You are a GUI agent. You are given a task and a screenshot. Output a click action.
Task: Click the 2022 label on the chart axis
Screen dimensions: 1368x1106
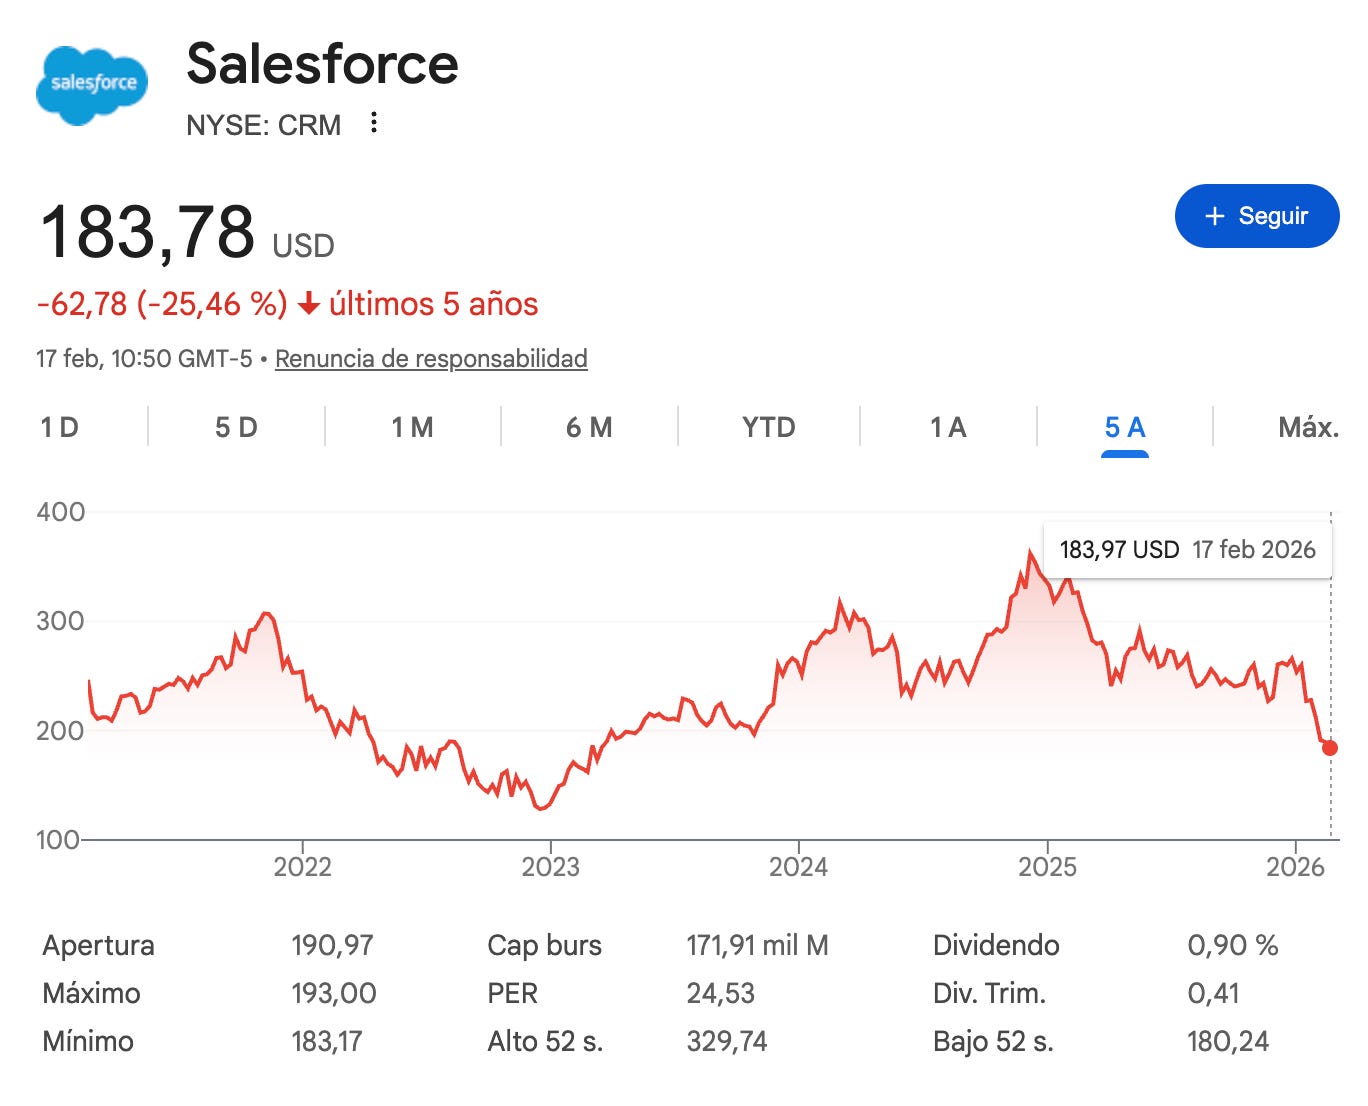pos(302,866)
